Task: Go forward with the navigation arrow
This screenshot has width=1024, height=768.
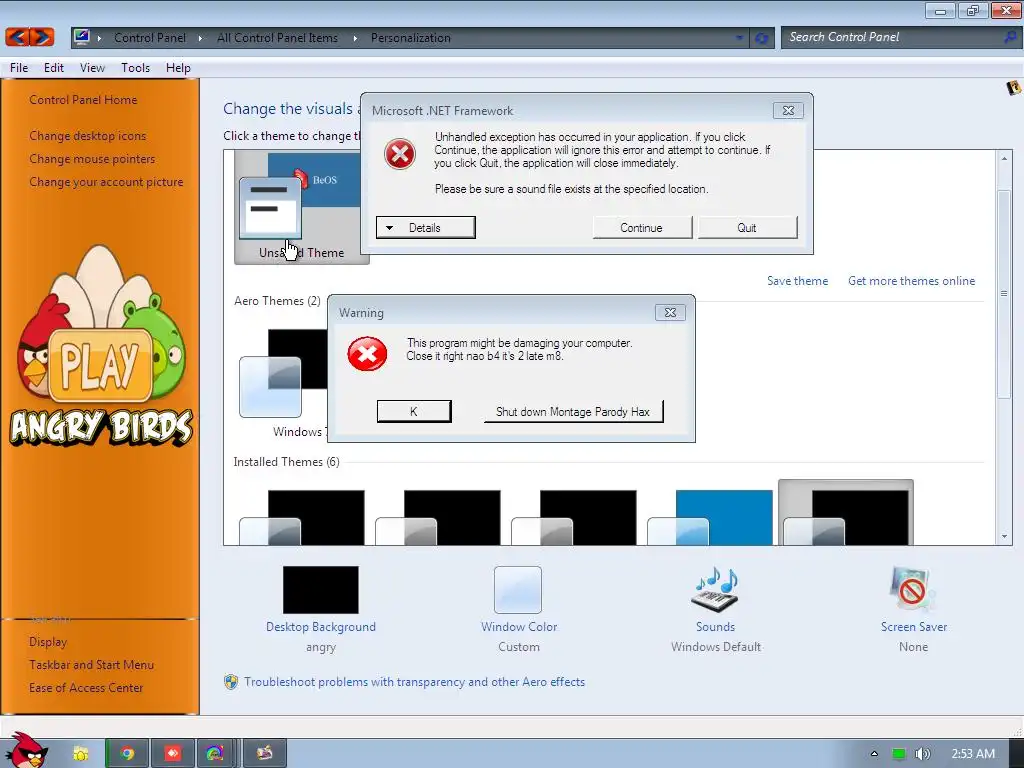Action: click(x=41, y=37)
